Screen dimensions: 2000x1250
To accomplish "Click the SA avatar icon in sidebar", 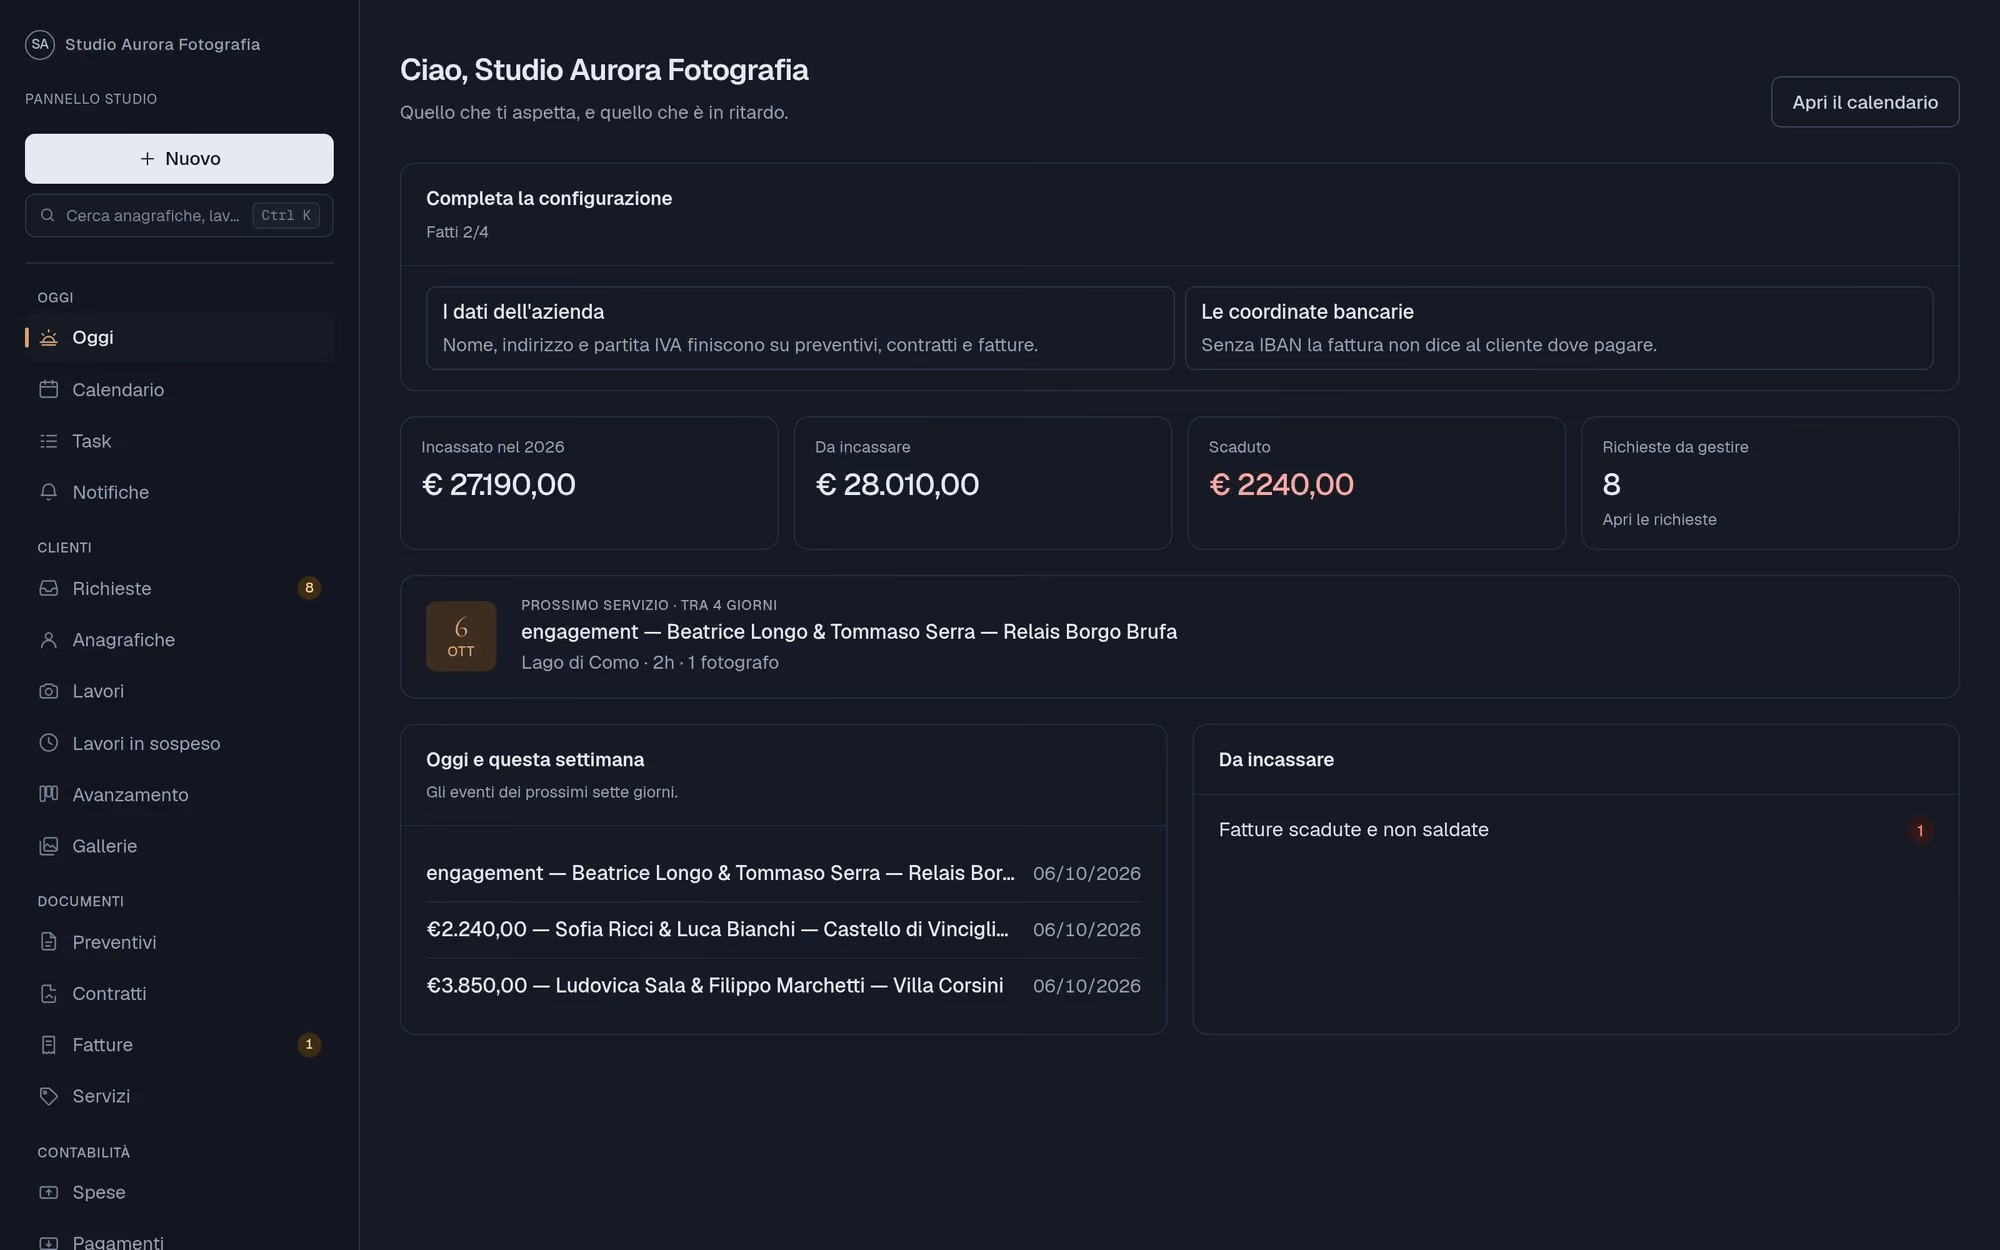I will [x=40, y=44].
